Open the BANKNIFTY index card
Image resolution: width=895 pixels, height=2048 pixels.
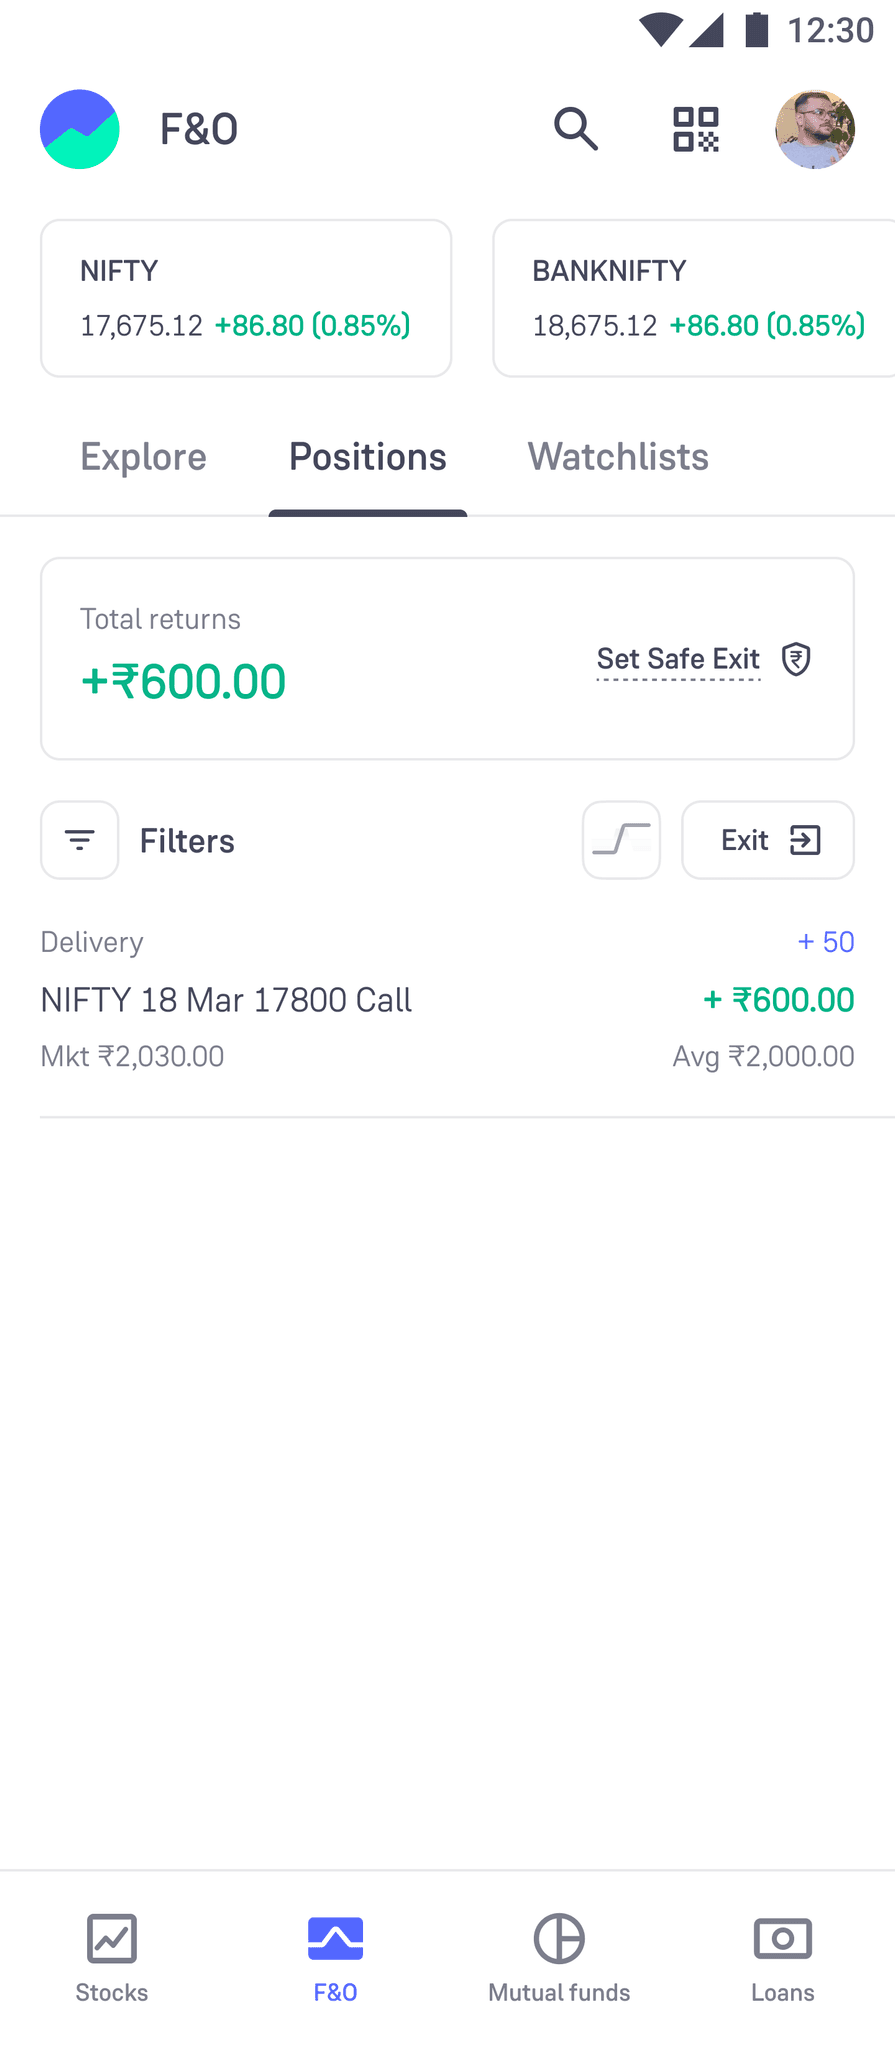click(x=693, y=298)
